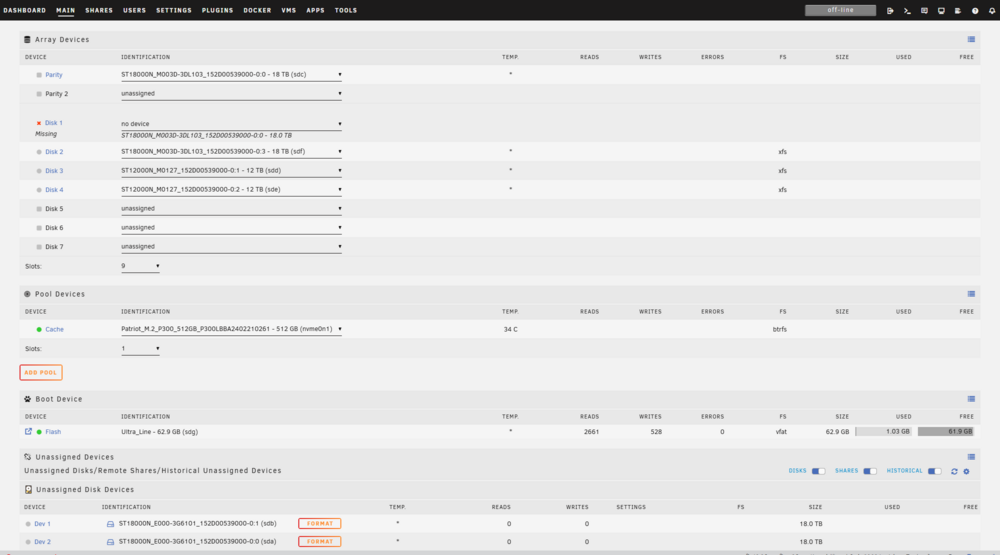This screenshot has height=555, width=1000.
Task: Click FORMAT button for Dev 1
Action: [320, 524]
